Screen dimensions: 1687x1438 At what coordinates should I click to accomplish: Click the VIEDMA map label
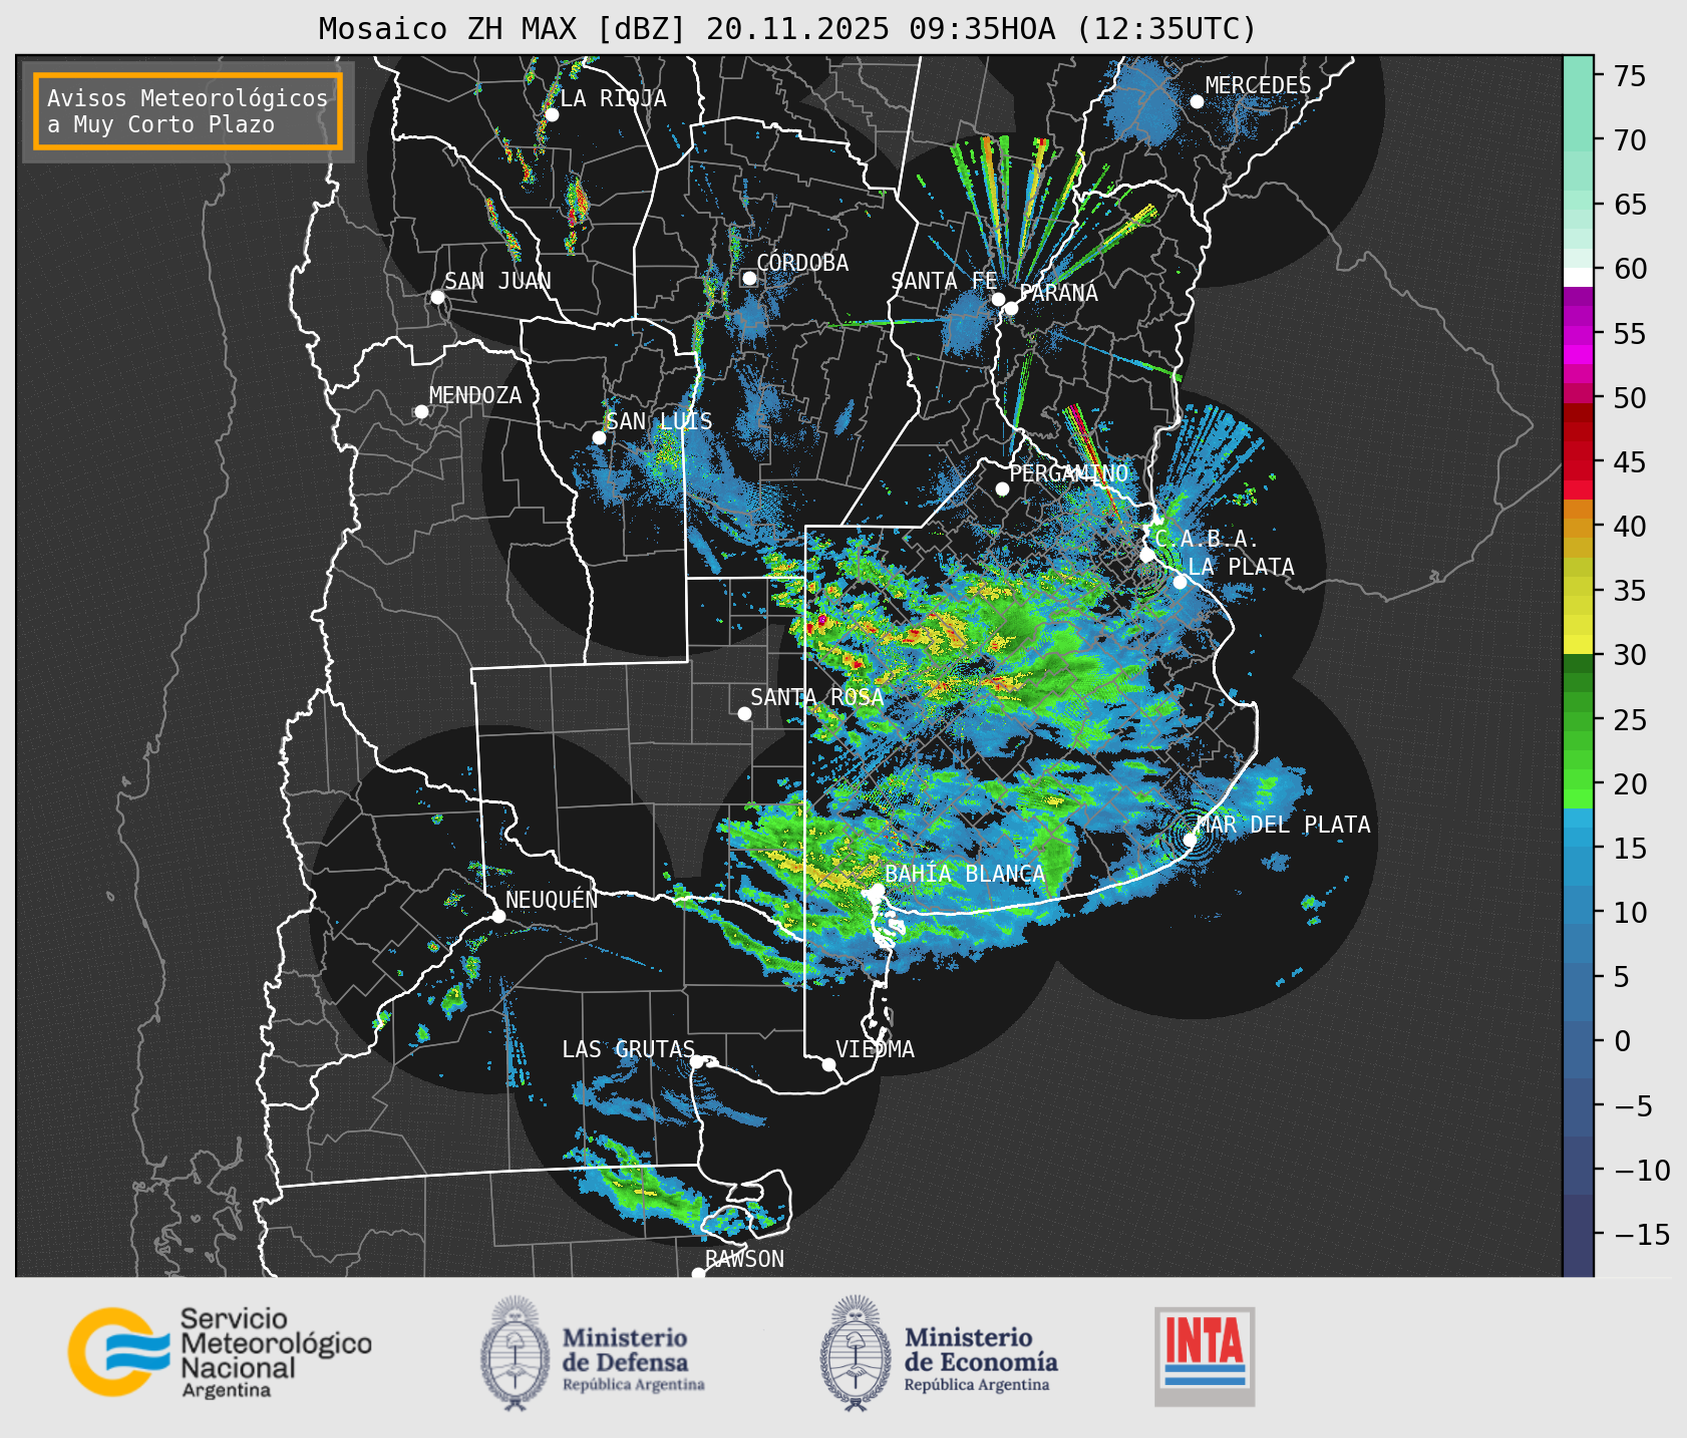(x=875, y=1049)
